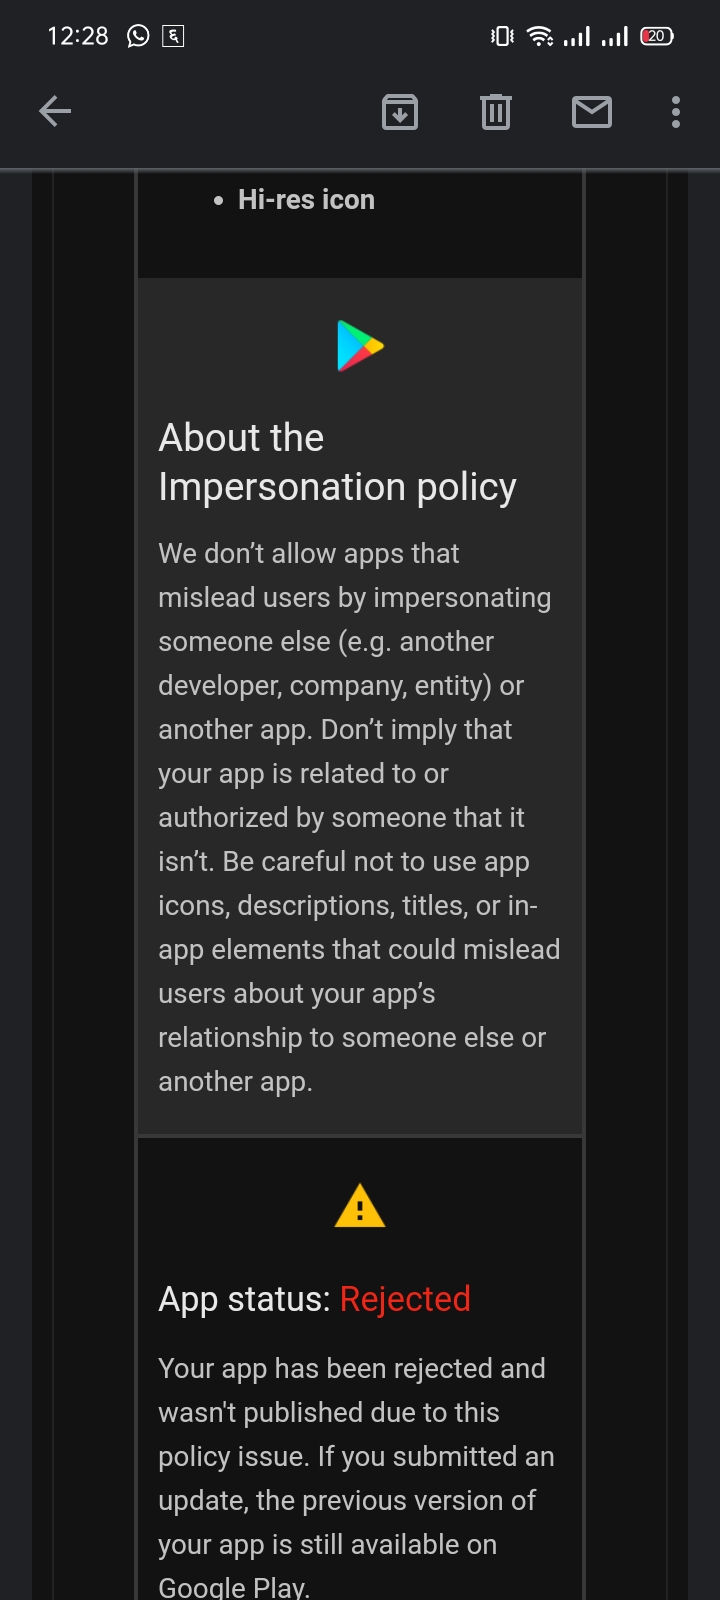The width and height of the screenshot is (720, 1600).
Task: Tap the Wi-Fi status icon
Action: (540, 36)
